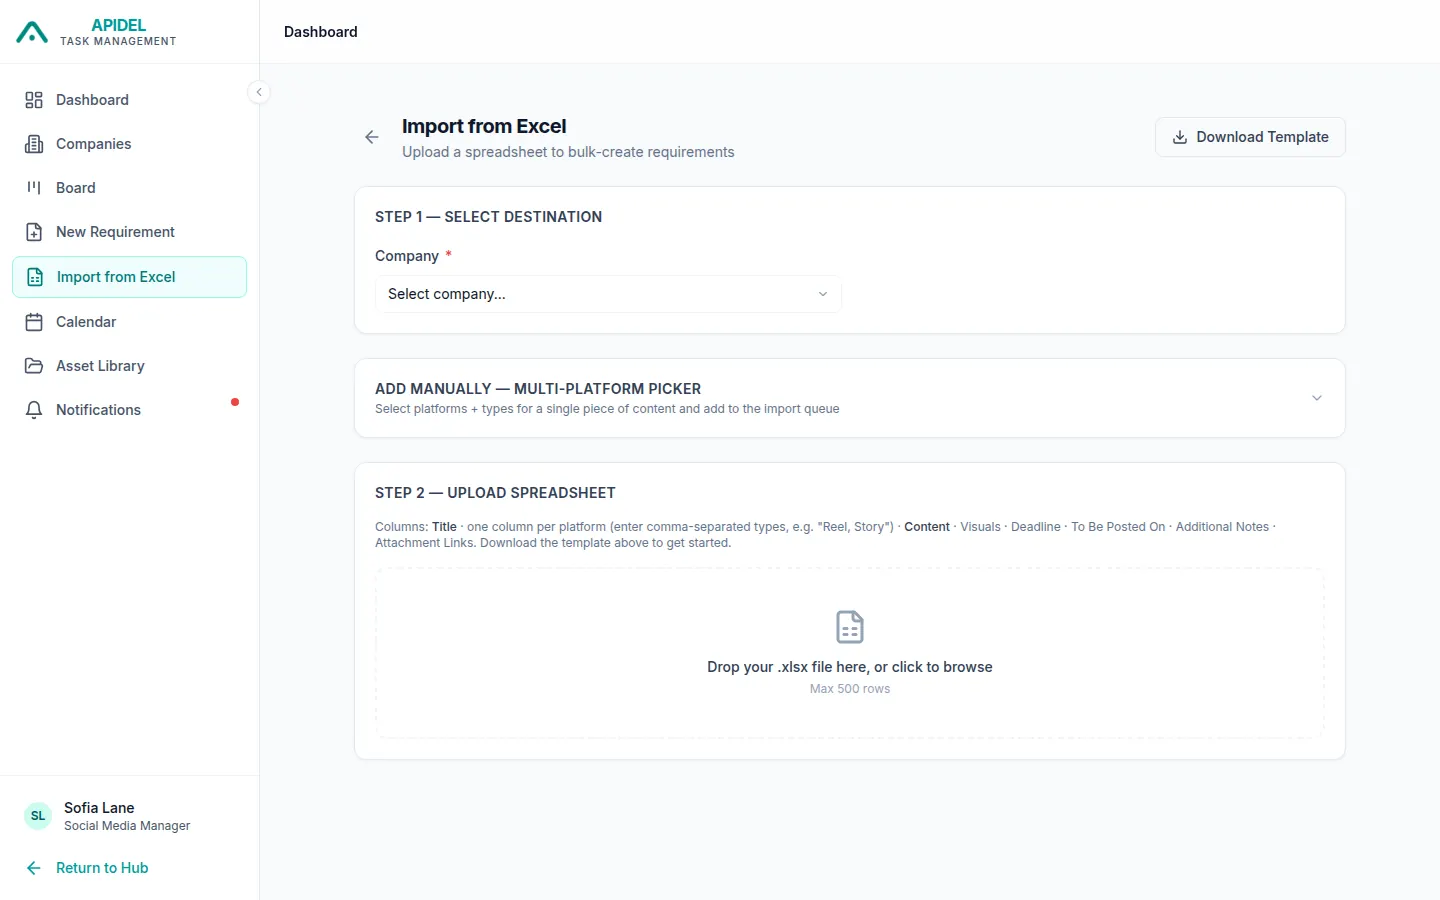Click the Apidel logo icon

[32, 33]
